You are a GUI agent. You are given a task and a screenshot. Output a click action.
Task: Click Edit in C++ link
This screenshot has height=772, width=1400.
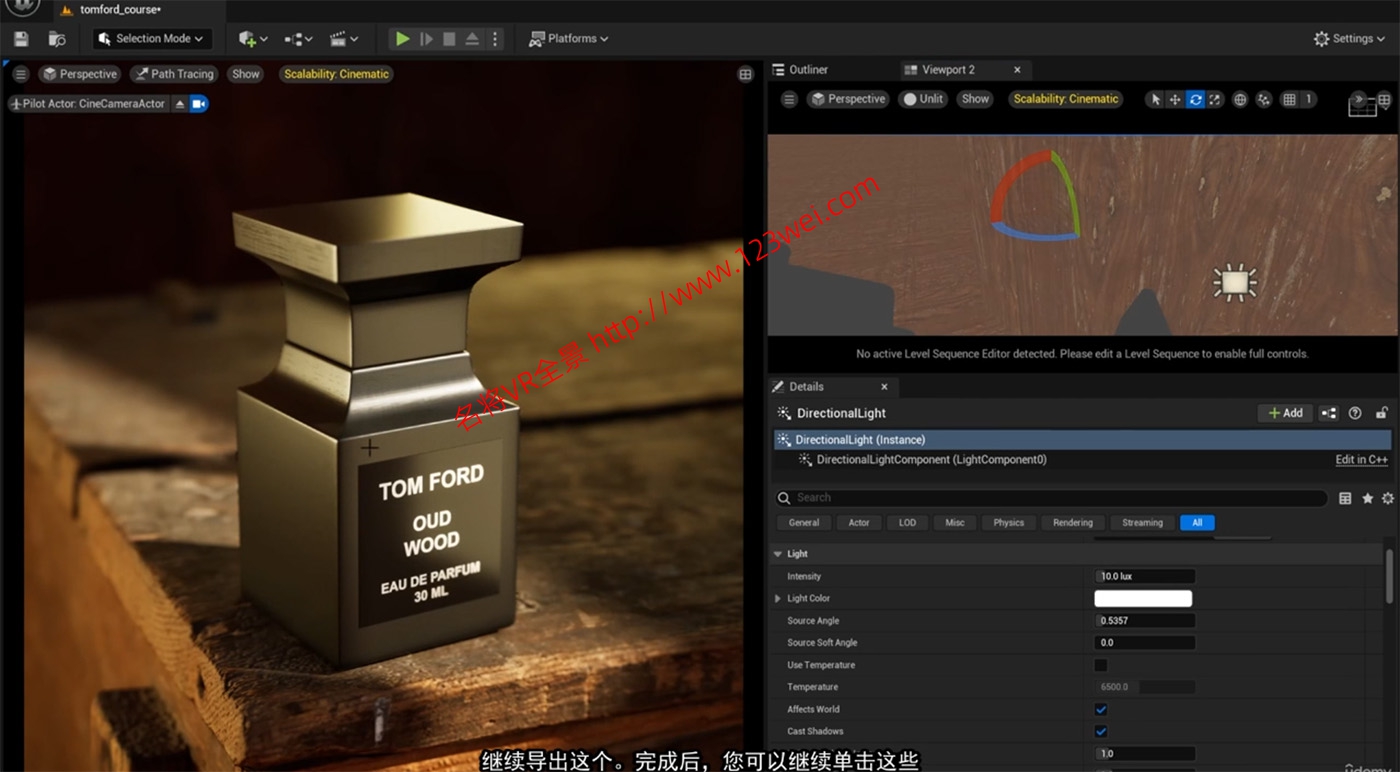click(x=1360, y=459)
